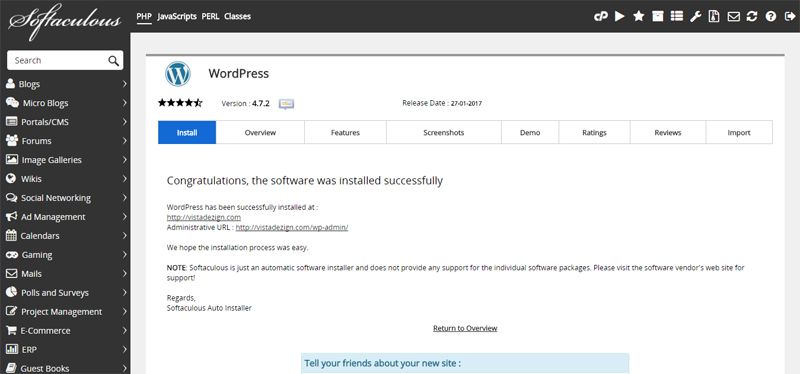This screenshot has height=374, width=800.
Task: Expand the Blogs category chevron
Action: (124, 84)
